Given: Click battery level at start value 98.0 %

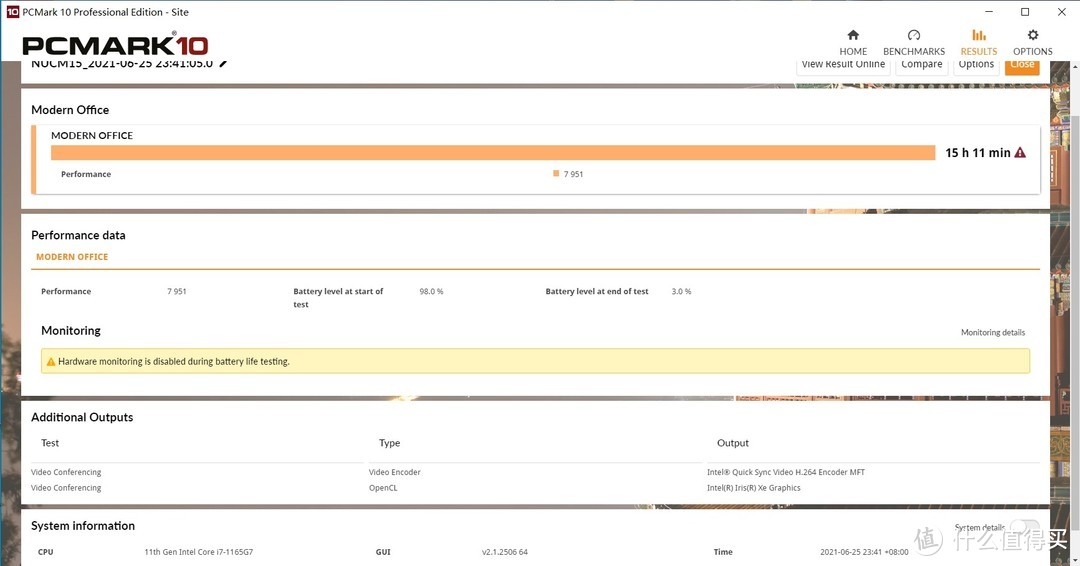Looking at the screenshot, I should point(431,291).
